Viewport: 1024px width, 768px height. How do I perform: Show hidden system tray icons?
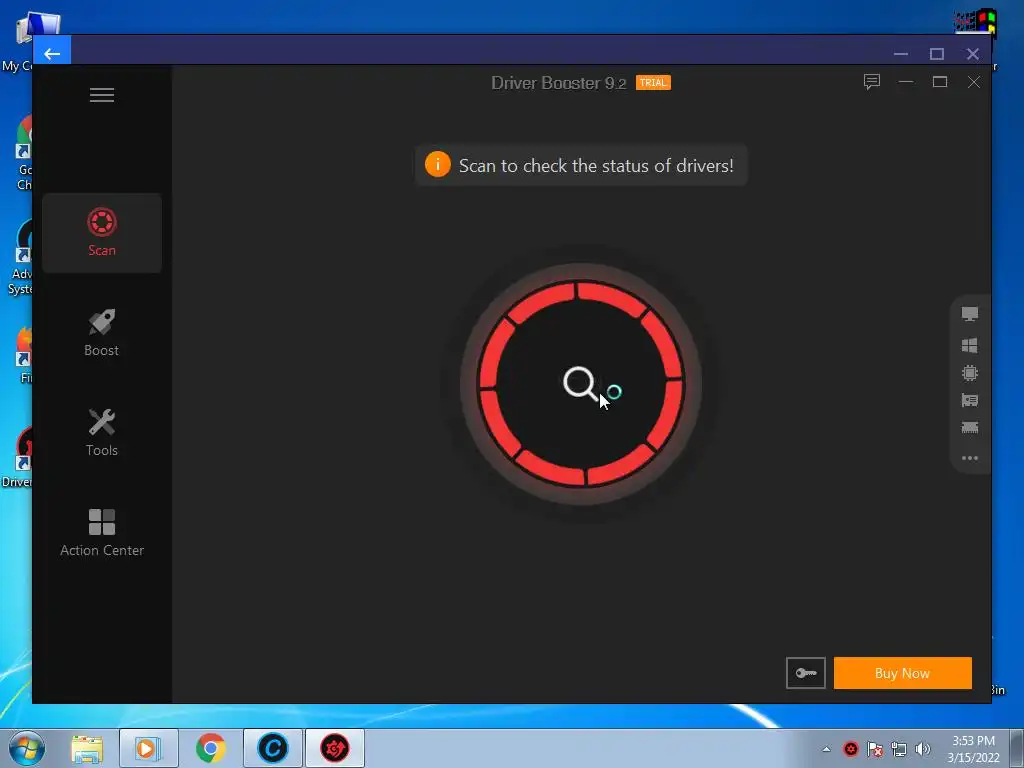(826, 750)
